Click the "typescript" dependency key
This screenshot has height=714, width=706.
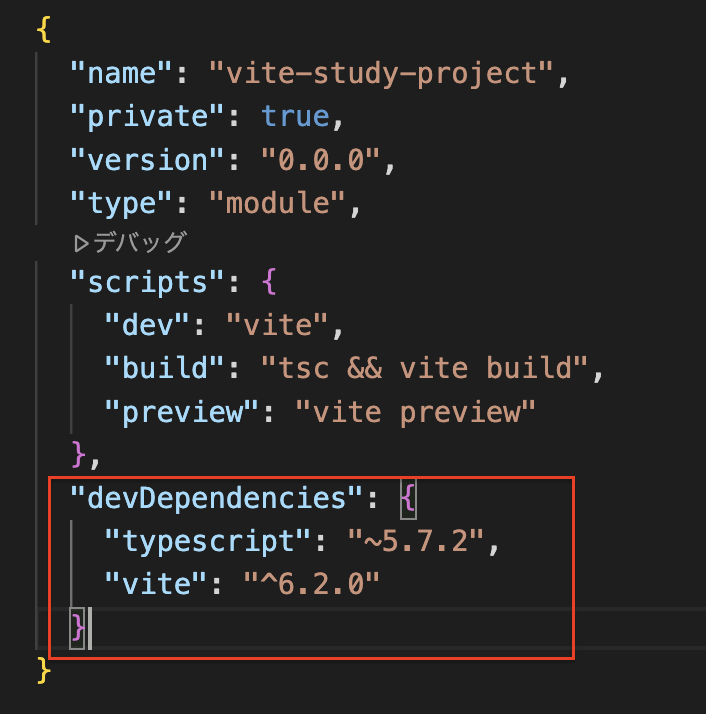coord(208,541)
